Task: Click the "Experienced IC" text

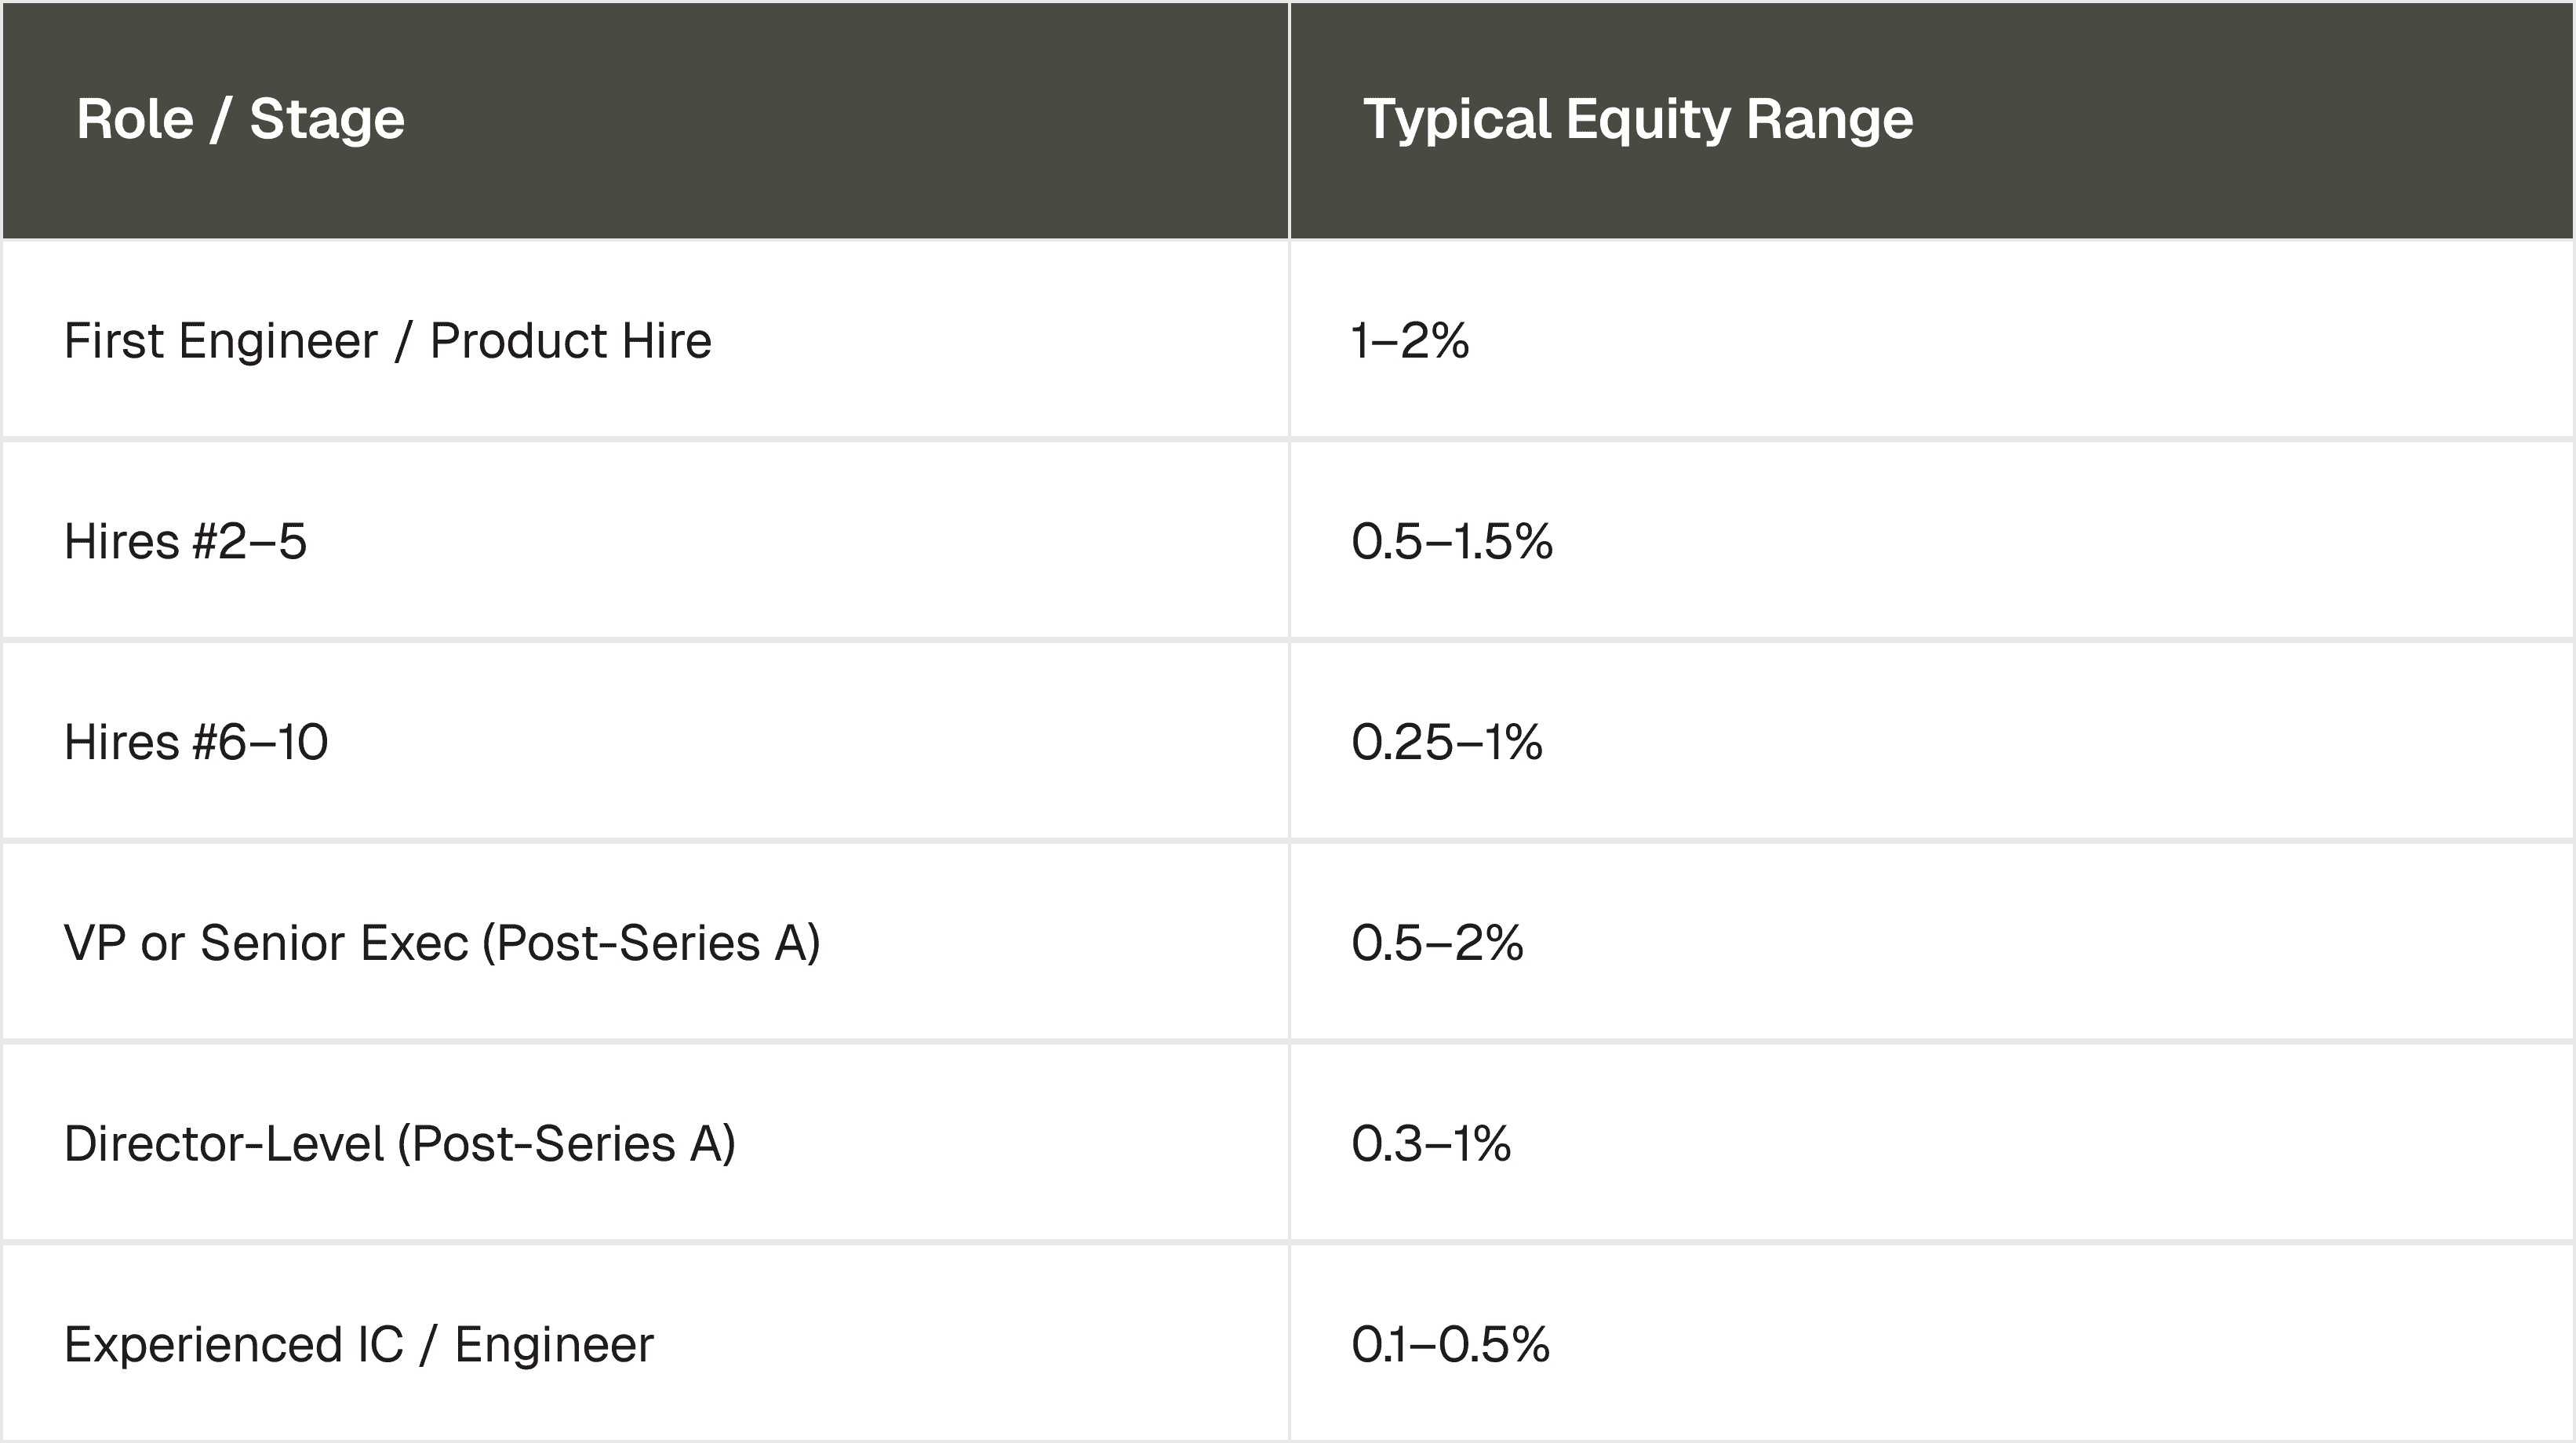Action: point(234,1345)
